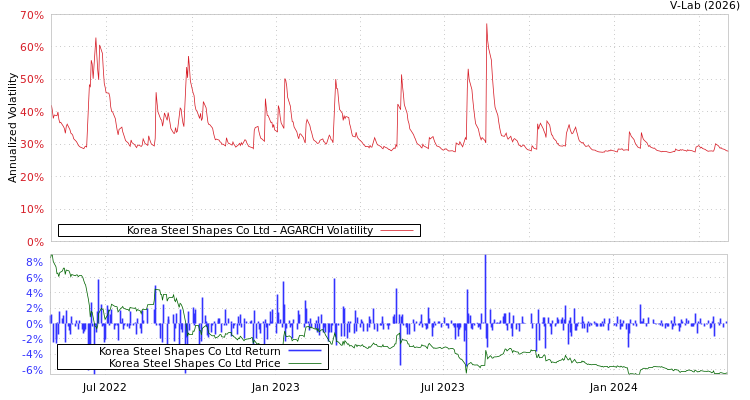Click the -6% return axis label
Viewport: 750px width, 400px height.
coord(32,371)
